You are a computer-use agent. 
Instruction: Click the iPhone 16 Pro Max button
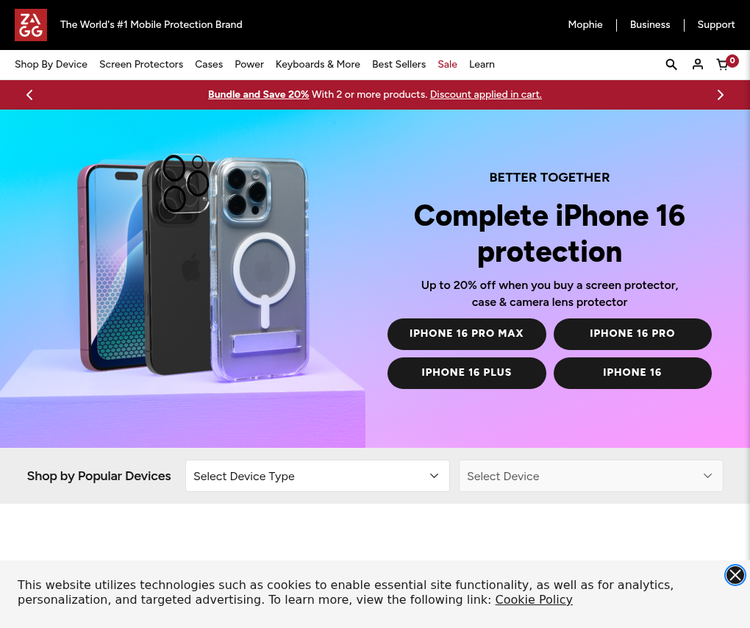[x=467, y=334]
